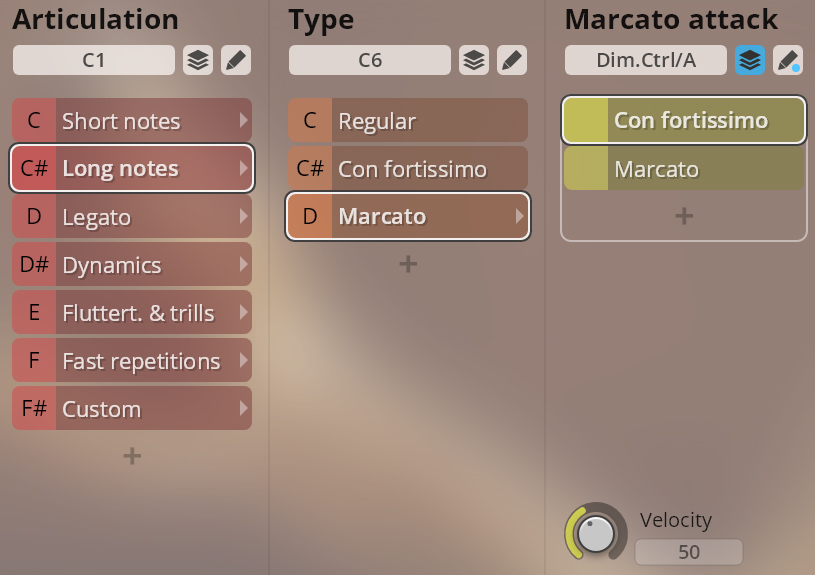Image resolution: width=815 pixels, height=575 pixels.
Task: Add a new slot in the Type column
Action: [x=408, y=264]
